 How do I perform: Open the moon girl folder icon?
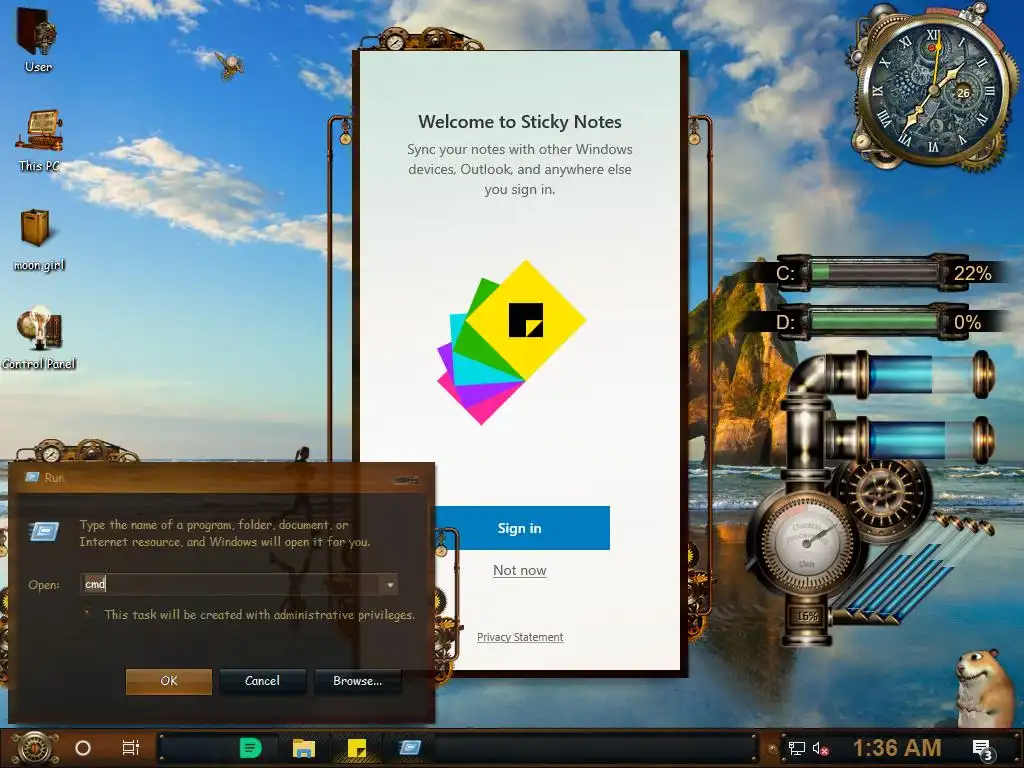[38, 238]
